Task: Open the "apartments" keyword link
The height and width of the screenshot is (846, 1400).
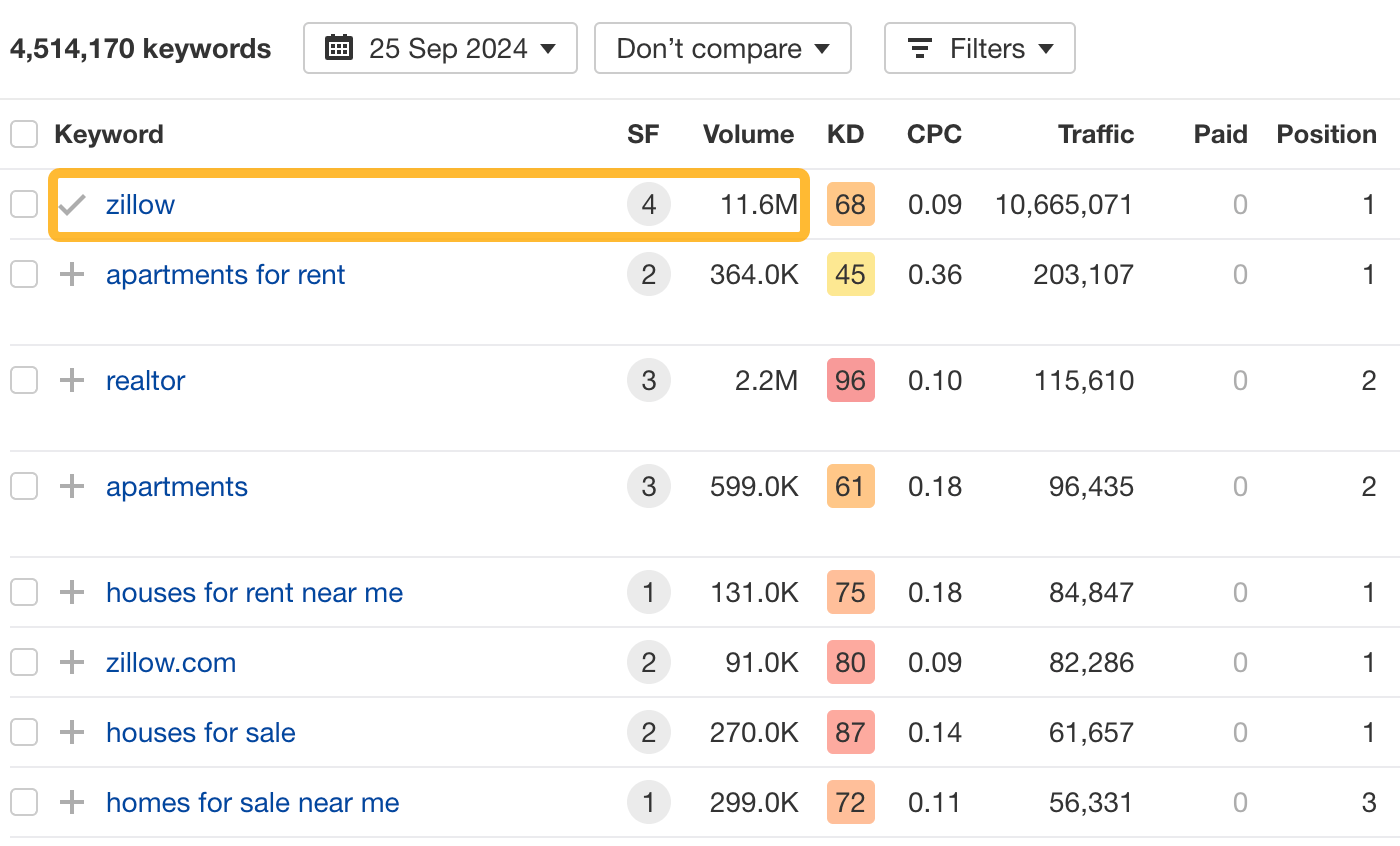Action: coord(177,486)
